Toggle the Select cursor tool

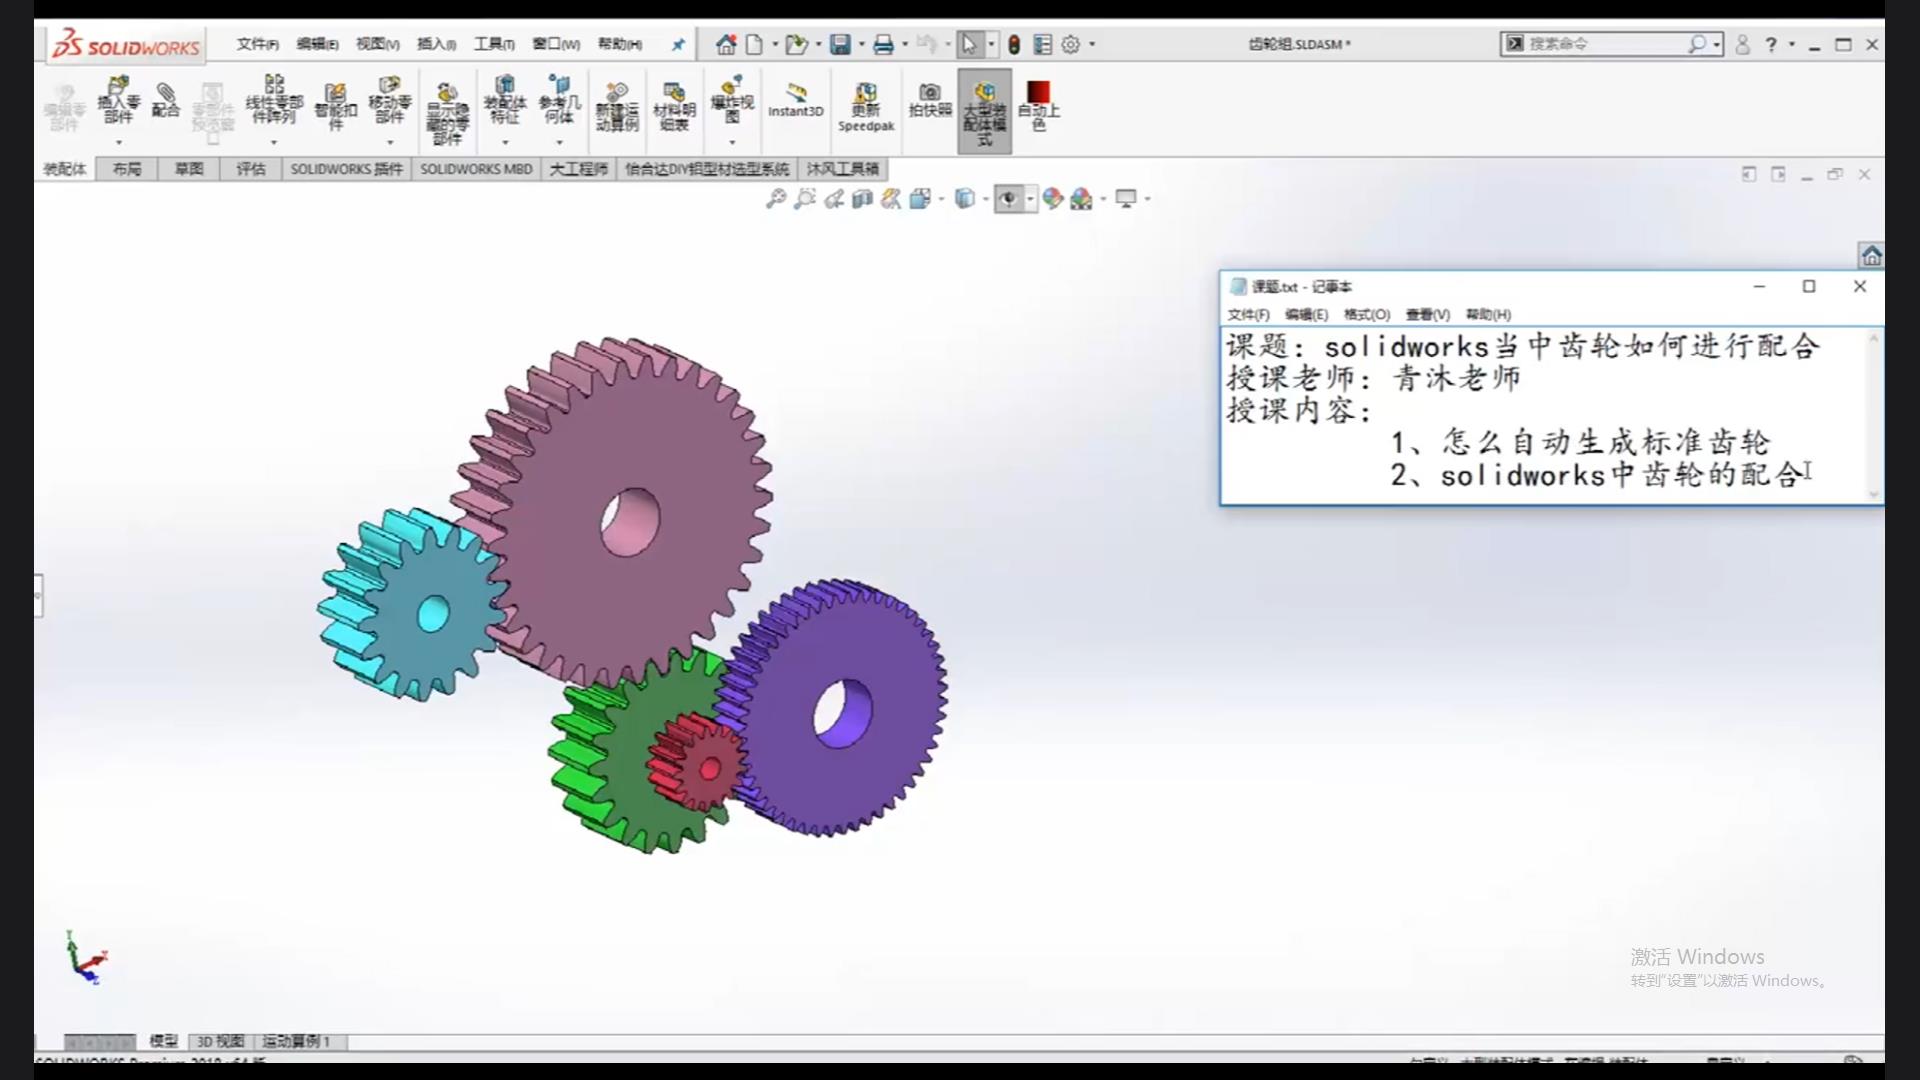968,44
